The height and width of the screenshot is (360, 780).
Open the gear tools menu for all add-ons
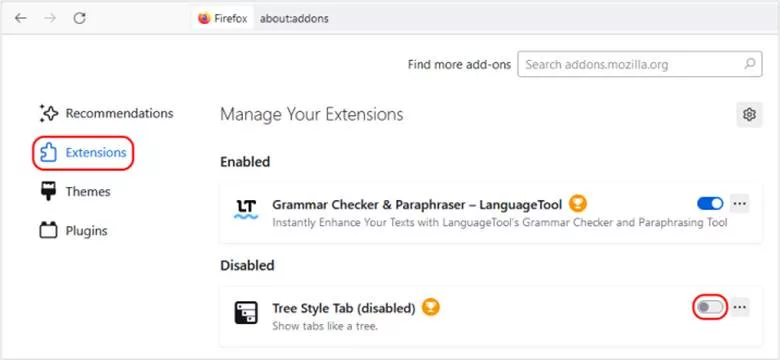click(x=749, y=114)
